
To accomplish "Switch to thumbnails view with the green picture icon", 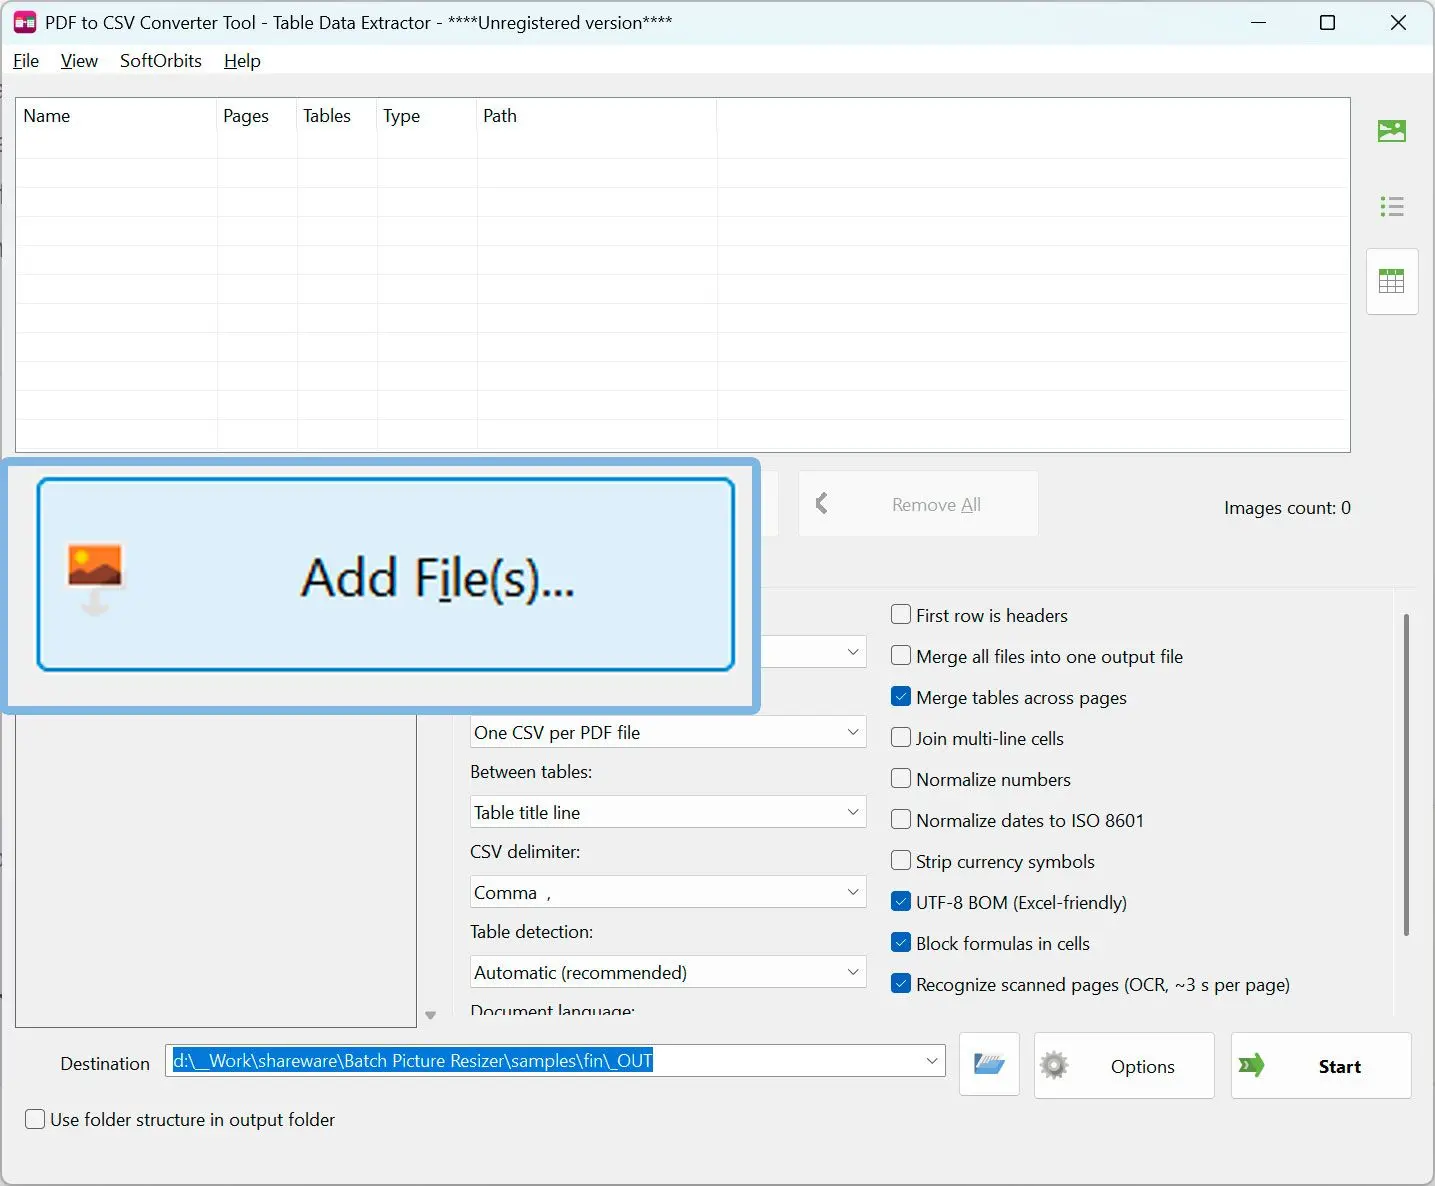I will (1392, 131).
